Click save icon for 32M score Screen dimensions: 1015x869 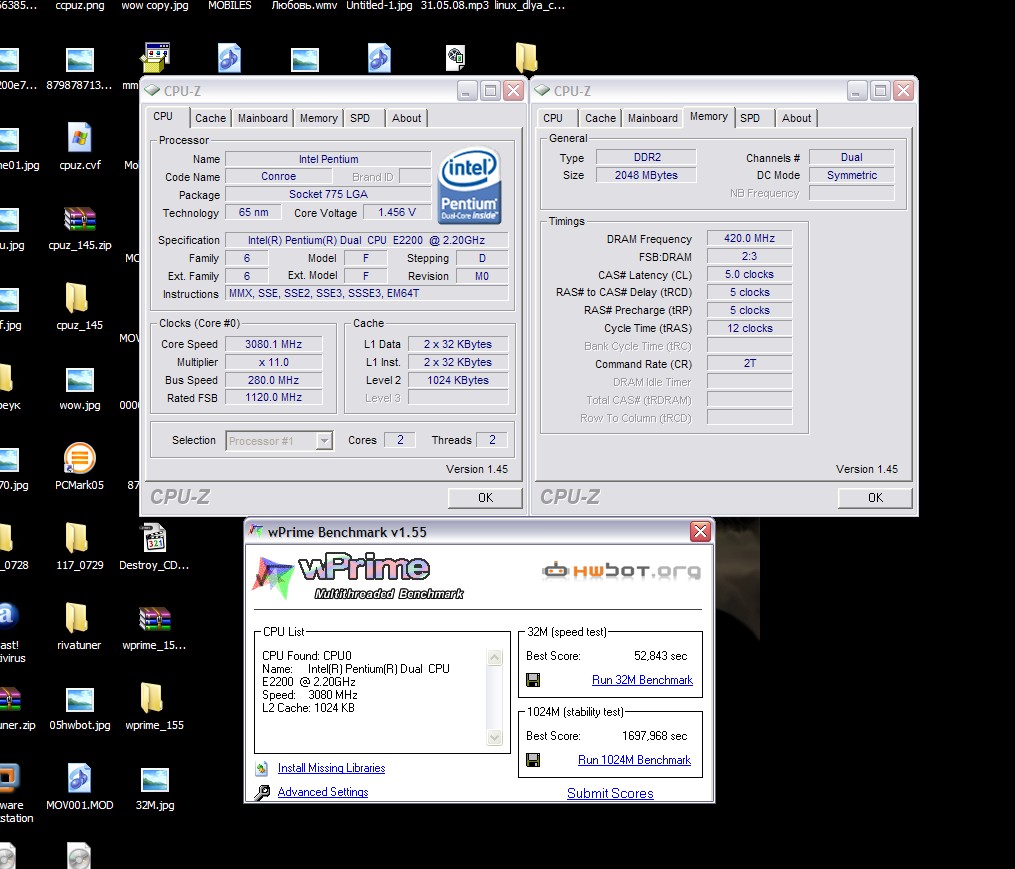pos(533,680)
